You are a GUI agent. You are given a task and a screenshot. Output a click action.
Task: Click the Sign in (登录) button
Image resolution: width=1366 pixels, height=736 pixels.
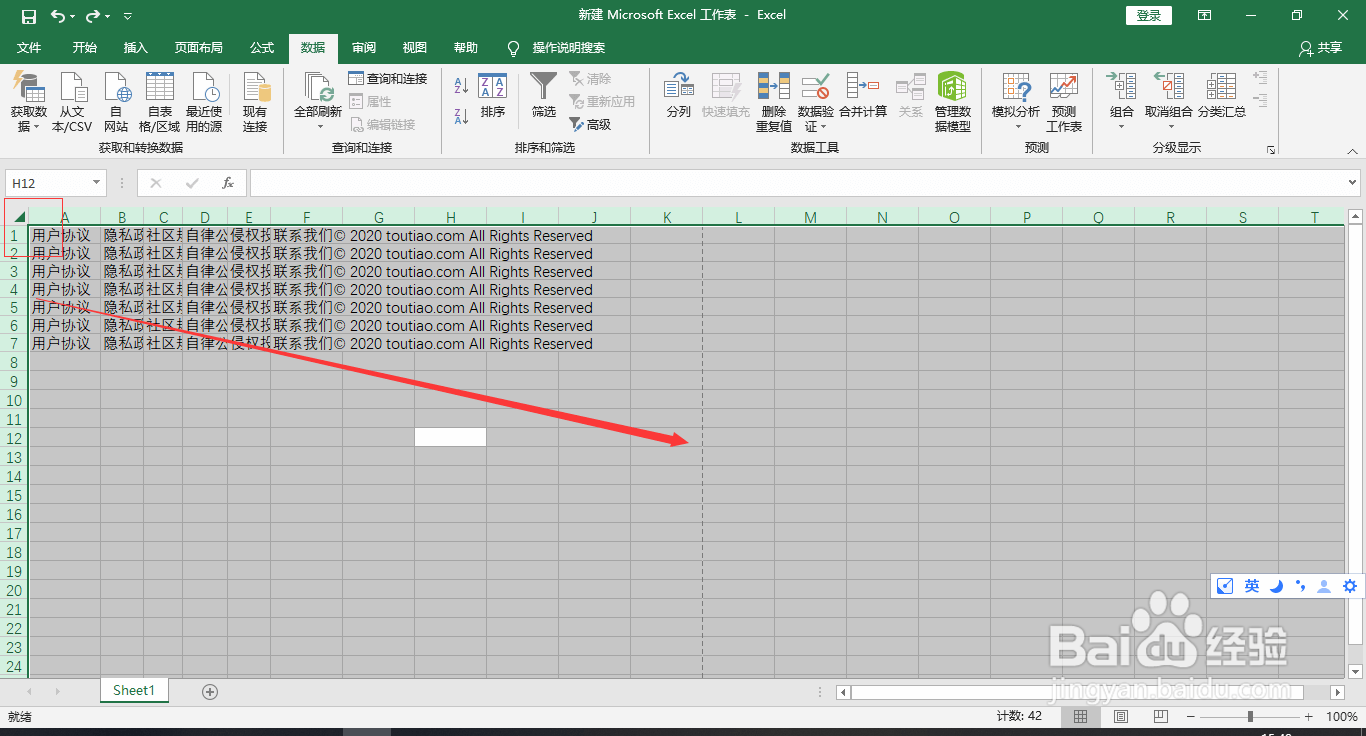(1149, 15)
